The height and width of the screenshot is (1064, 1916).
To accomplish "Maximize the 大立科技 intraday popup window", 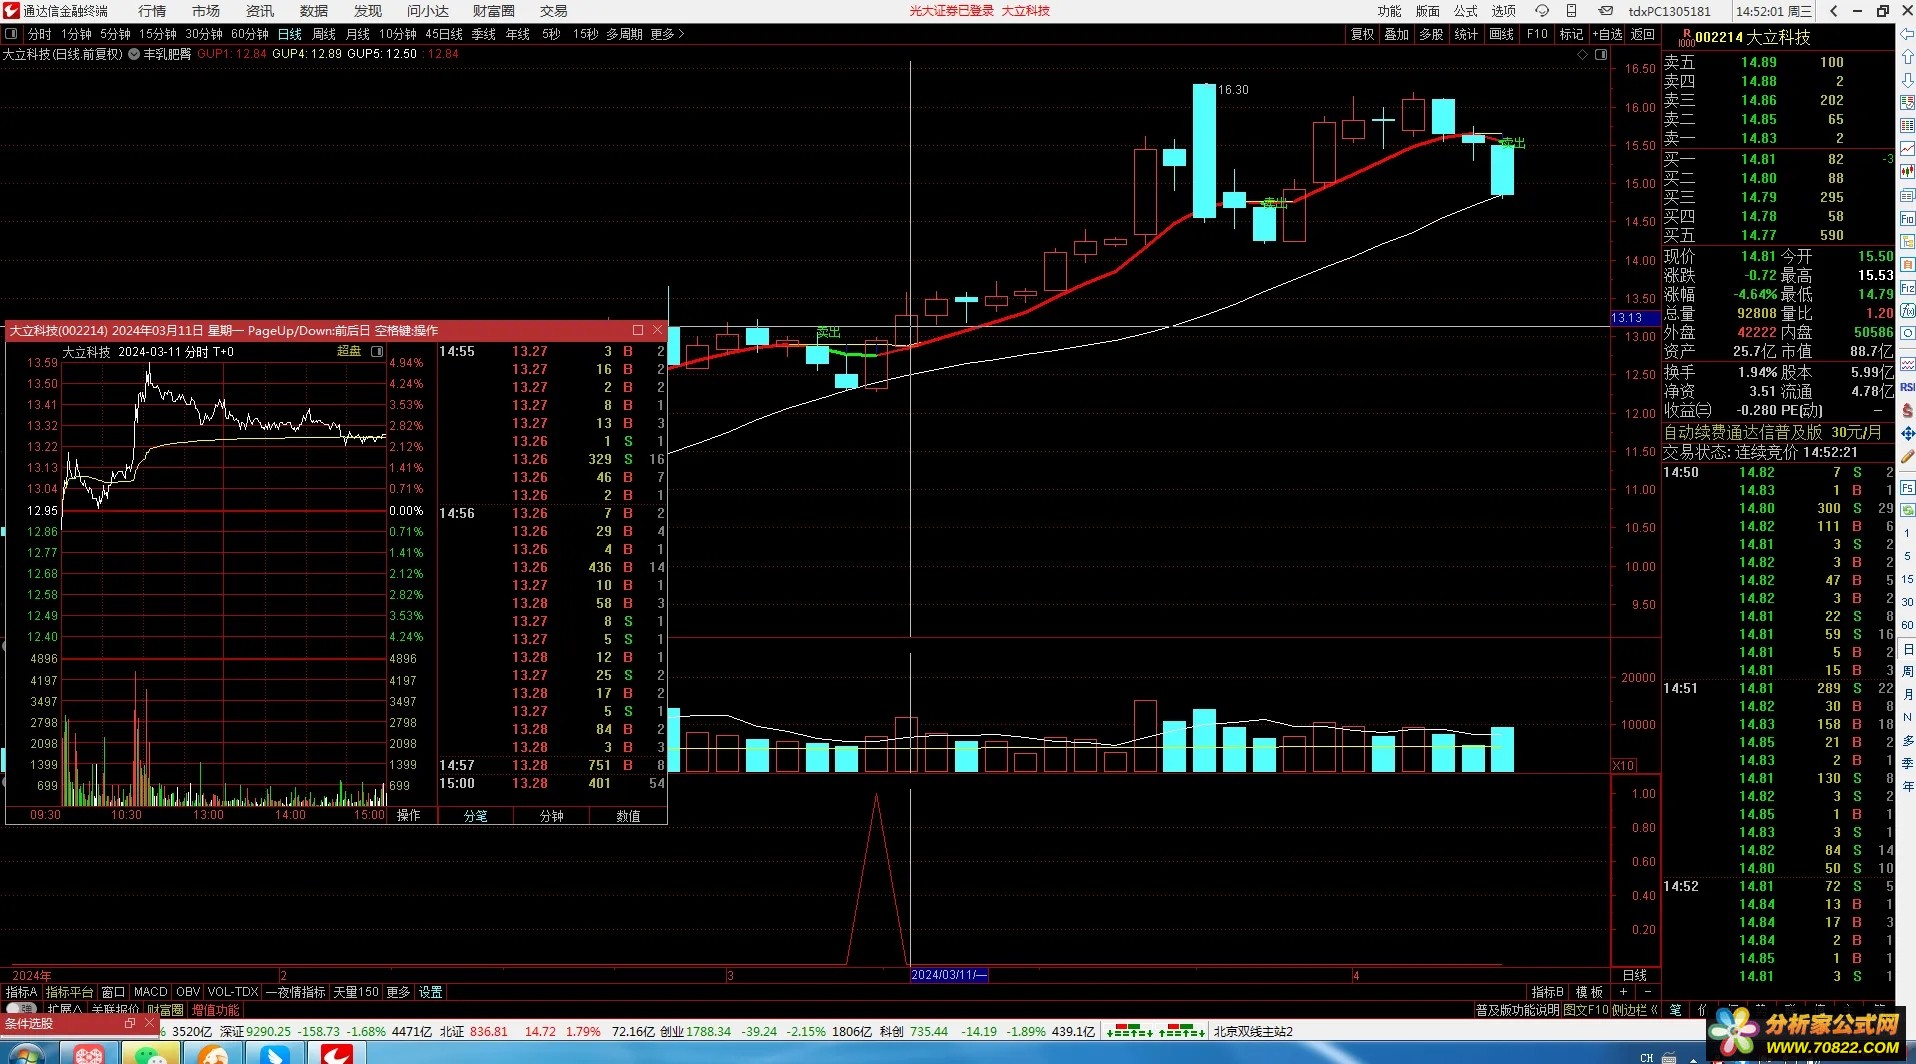I will [x=638, y=330].
